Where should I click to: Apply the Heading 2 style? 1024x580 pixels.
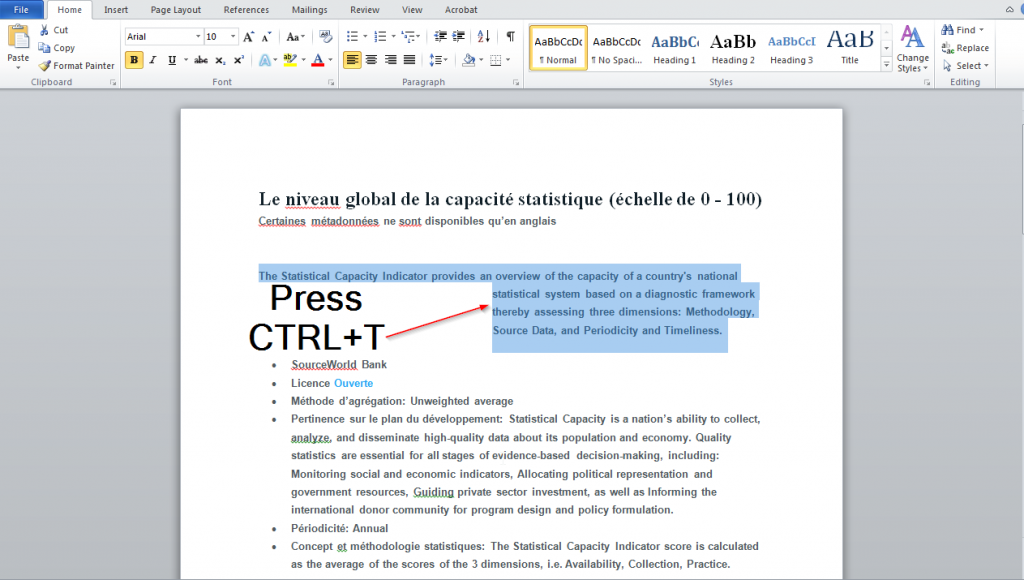click(x=733, y=48)
